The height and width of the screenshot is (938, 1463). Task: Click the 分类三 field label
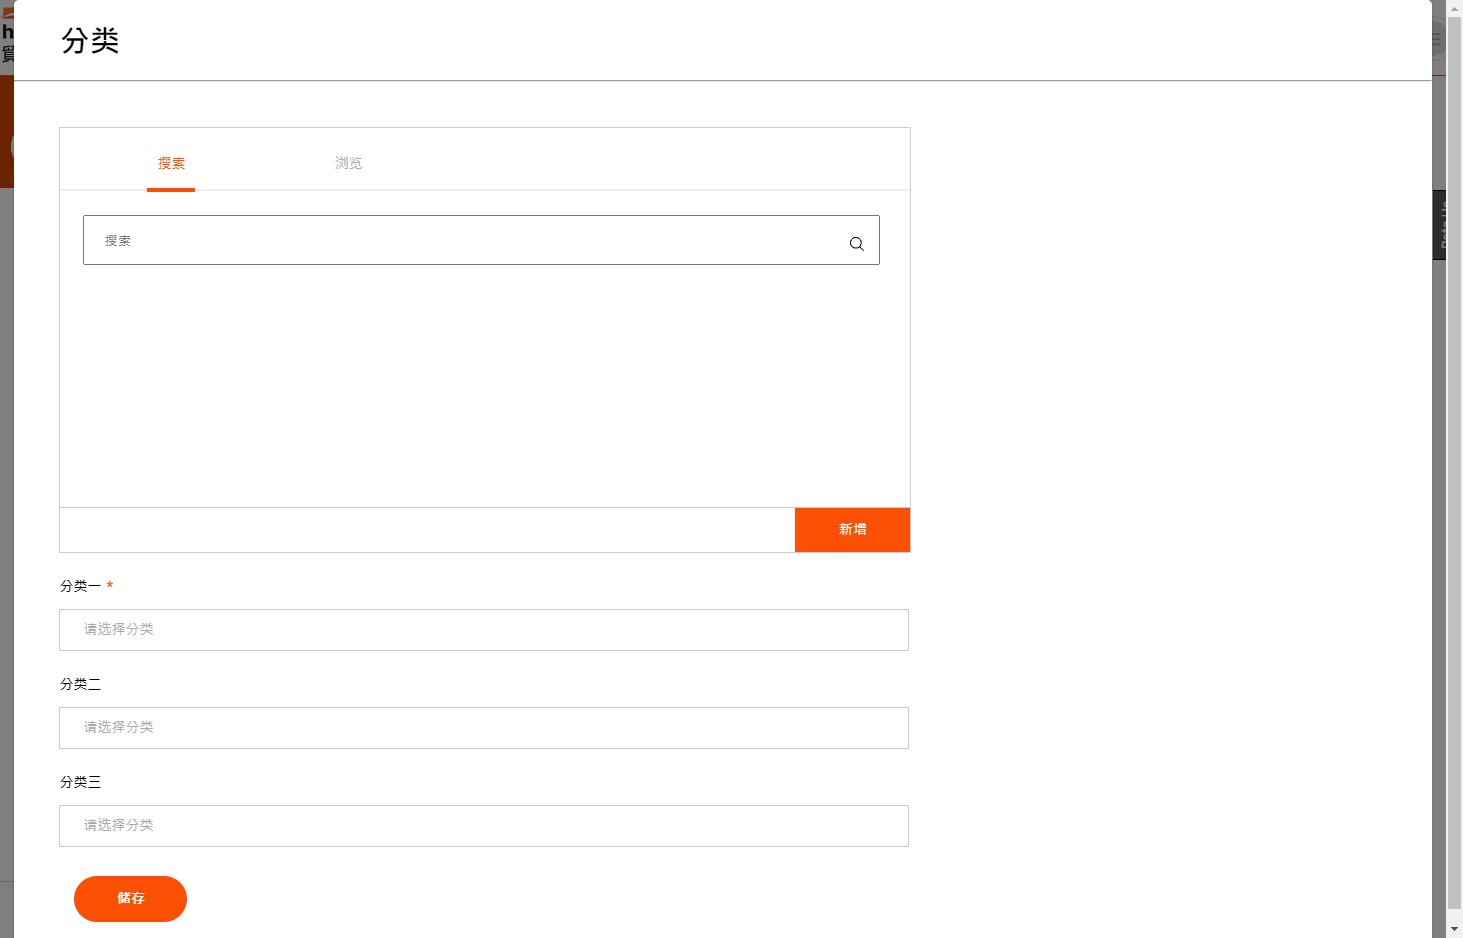pyautogui.click(x=80, y=782)
